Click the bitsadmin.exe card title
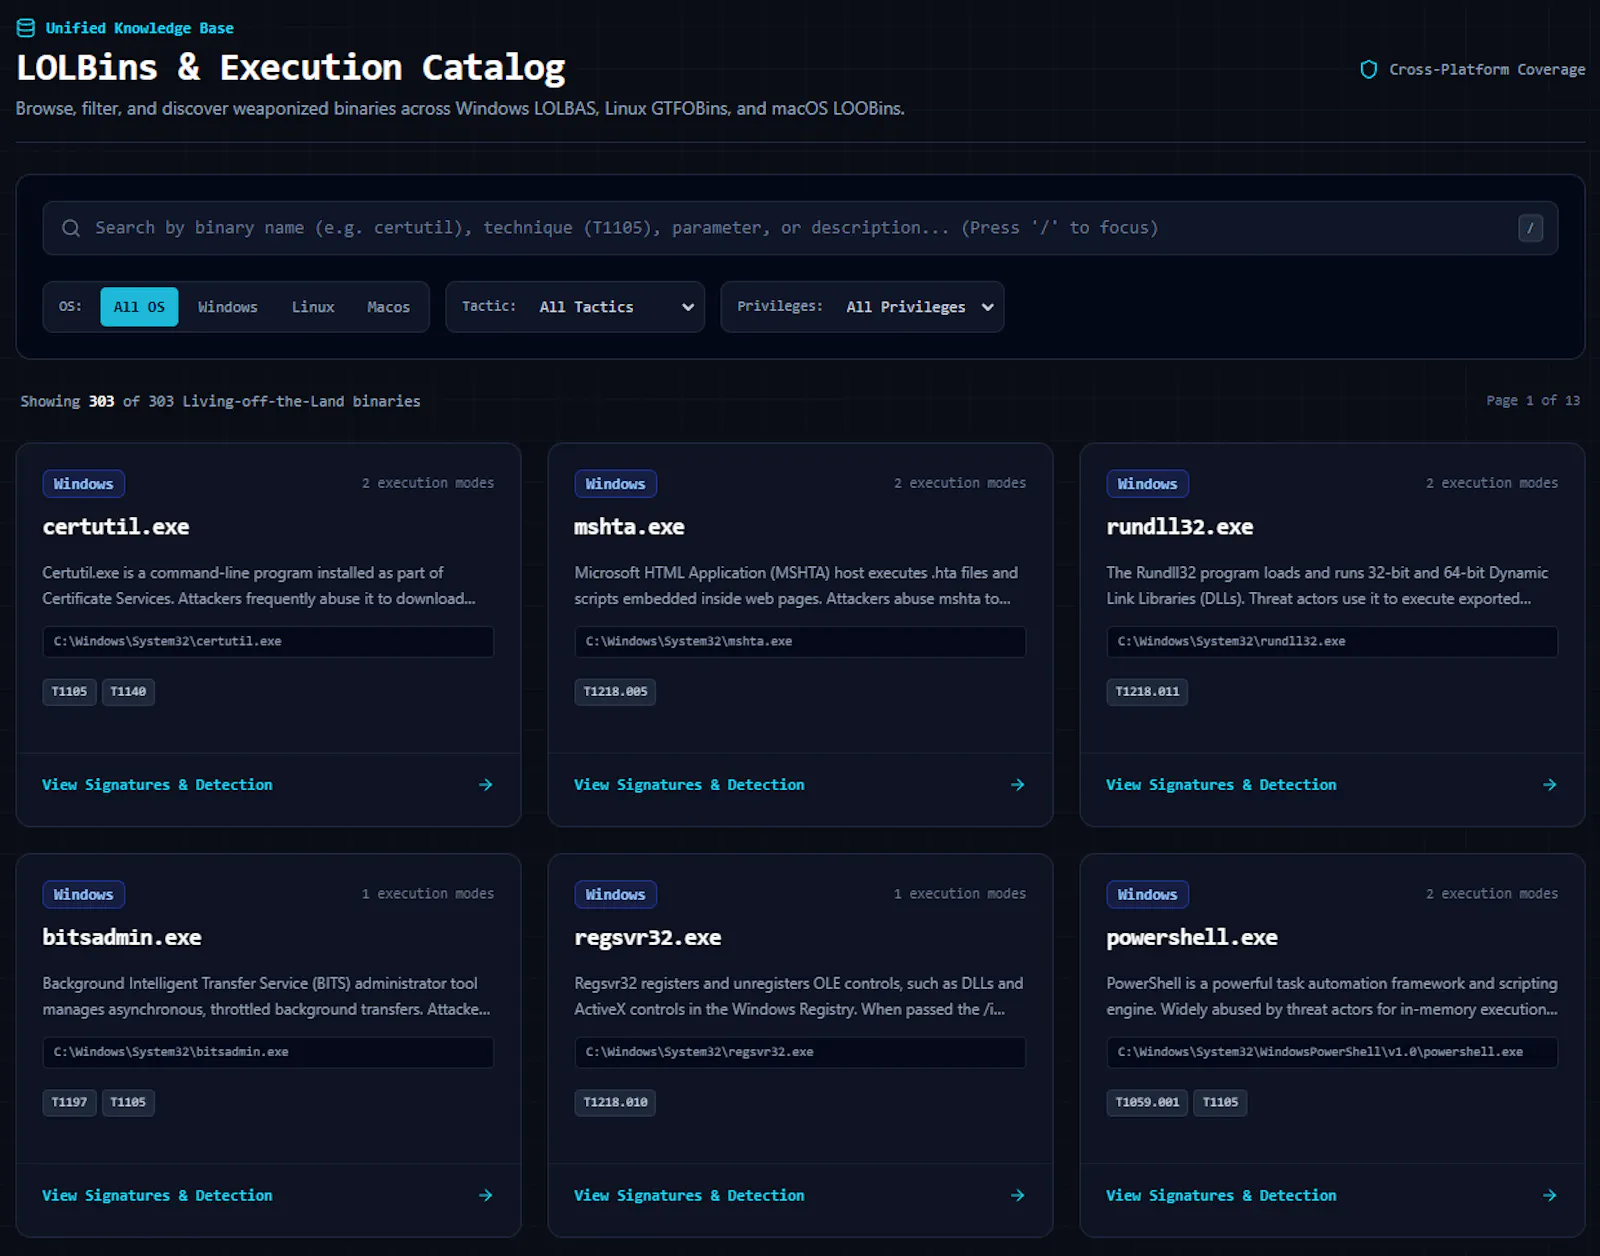This screenshot has height=1256, width=1600. pyautogui.click(x=122, y=938)
